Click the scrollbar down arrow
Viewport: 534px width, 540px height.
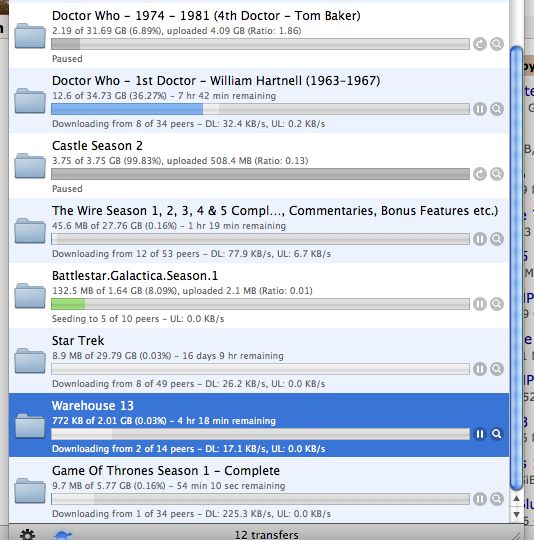point(516,515)
